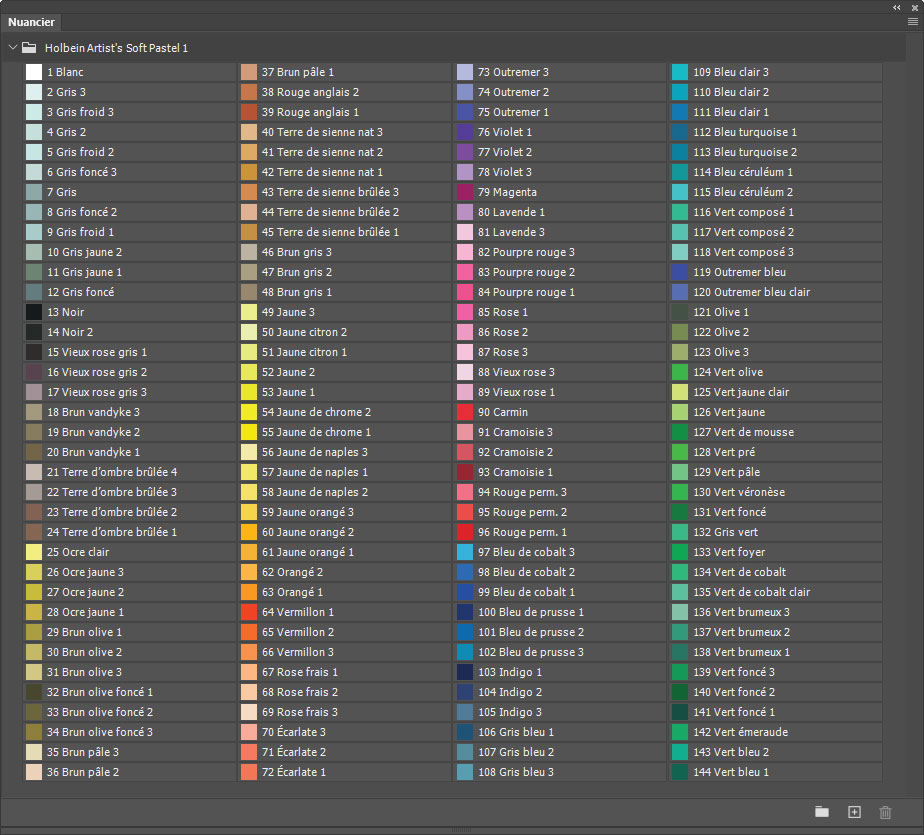Switch to the Nuancier tab
The width and height of the screenshot is (924, 835).
[31, 22]
